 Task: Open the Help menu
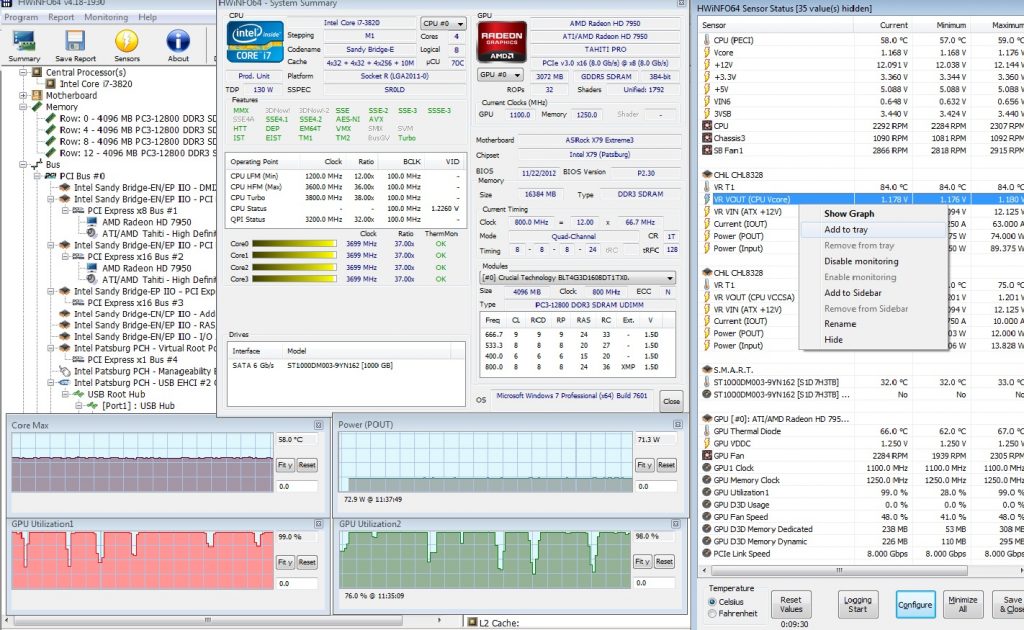pyautogui.click(x=147, y=17)
